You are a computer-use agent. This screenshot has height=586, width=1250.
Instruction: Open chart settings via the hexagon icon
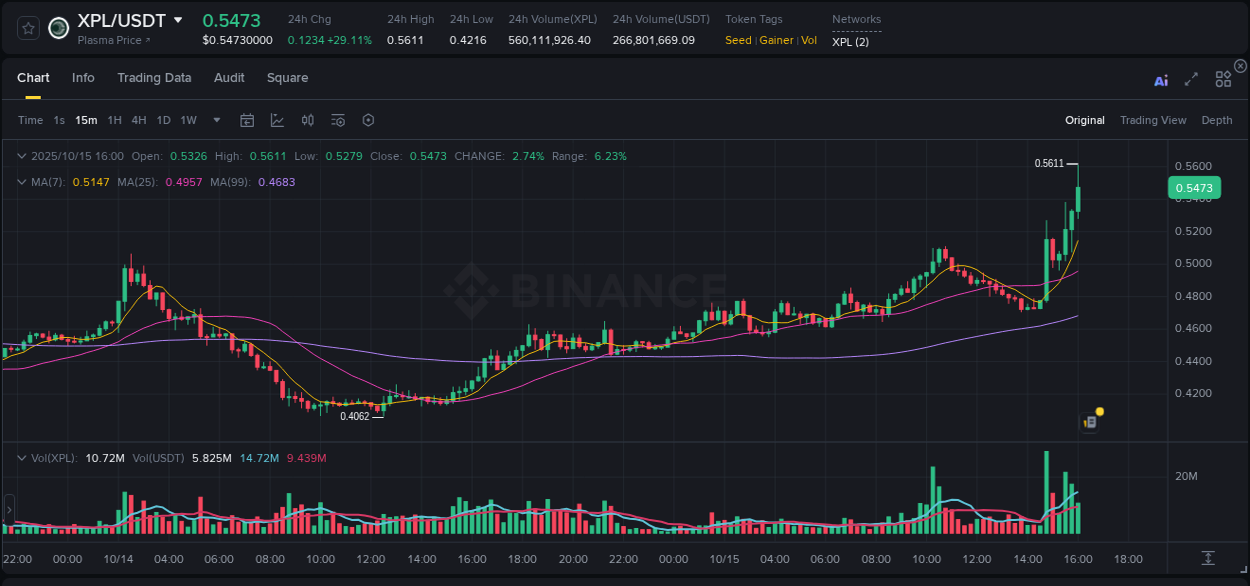[368, 120]
